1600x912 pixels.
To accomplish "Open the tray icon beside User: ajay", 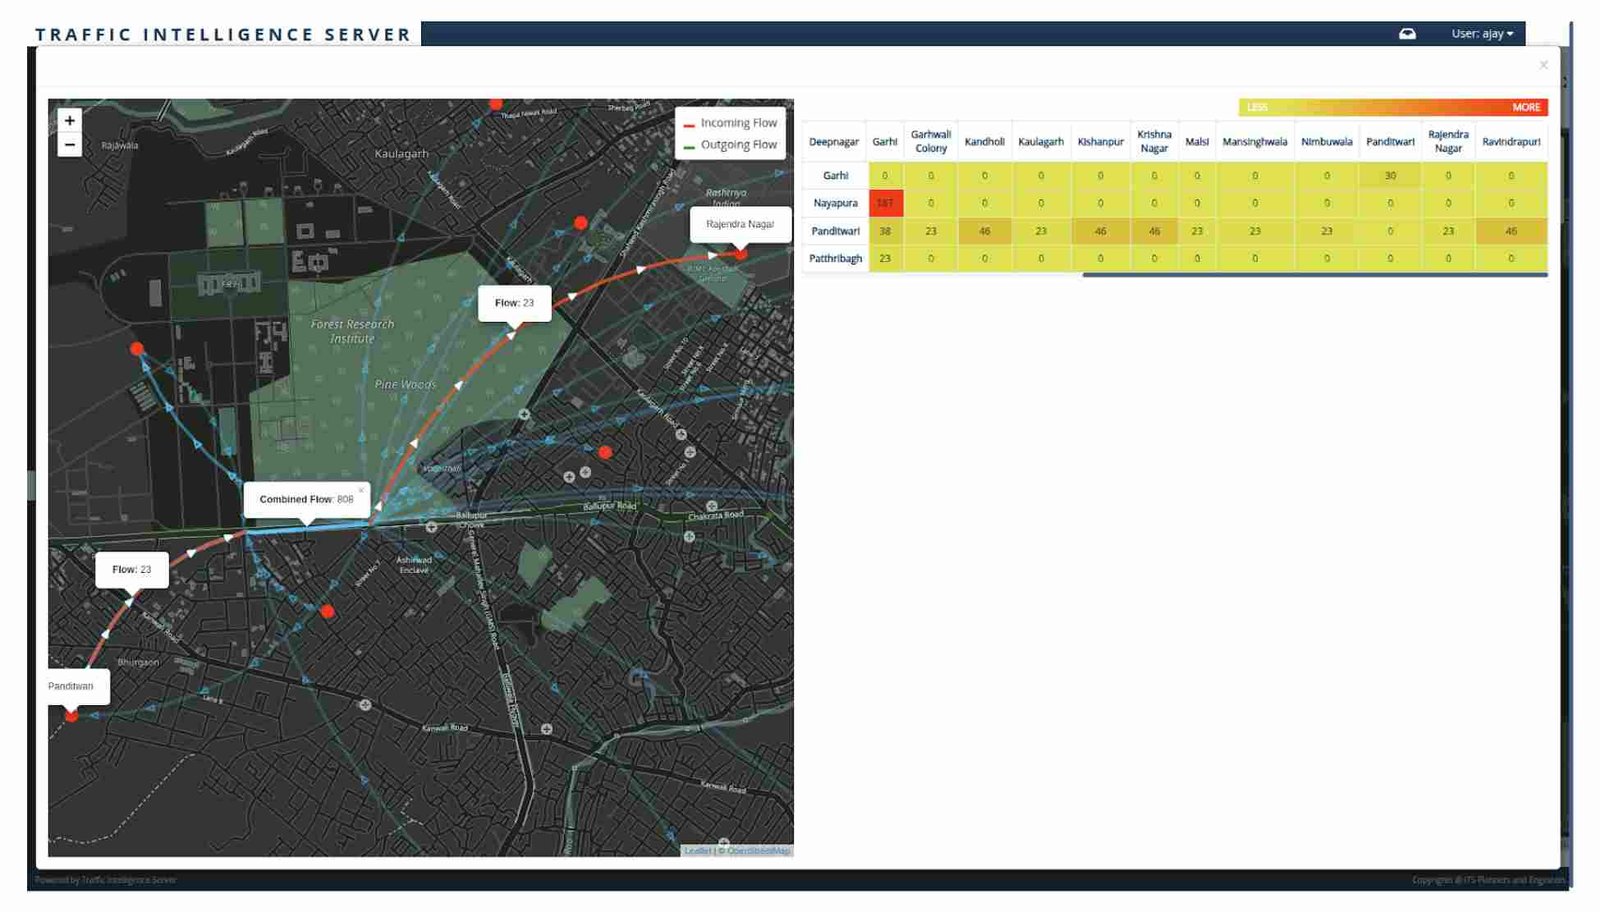I will [x=1407, y=34].
